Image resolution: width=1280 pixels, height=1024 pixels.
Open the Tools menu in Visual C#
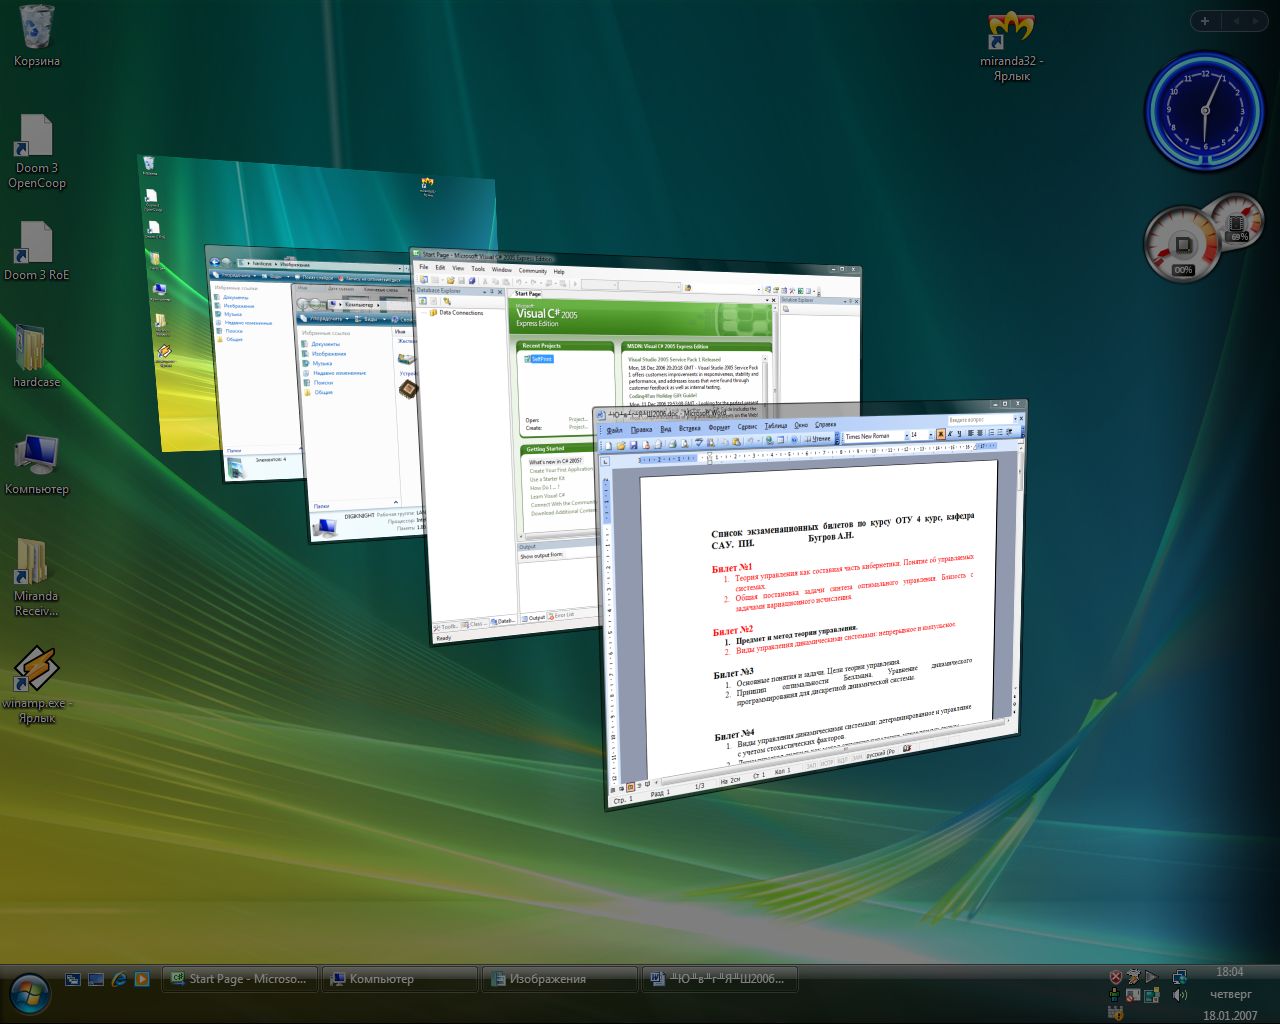point(478,269)
